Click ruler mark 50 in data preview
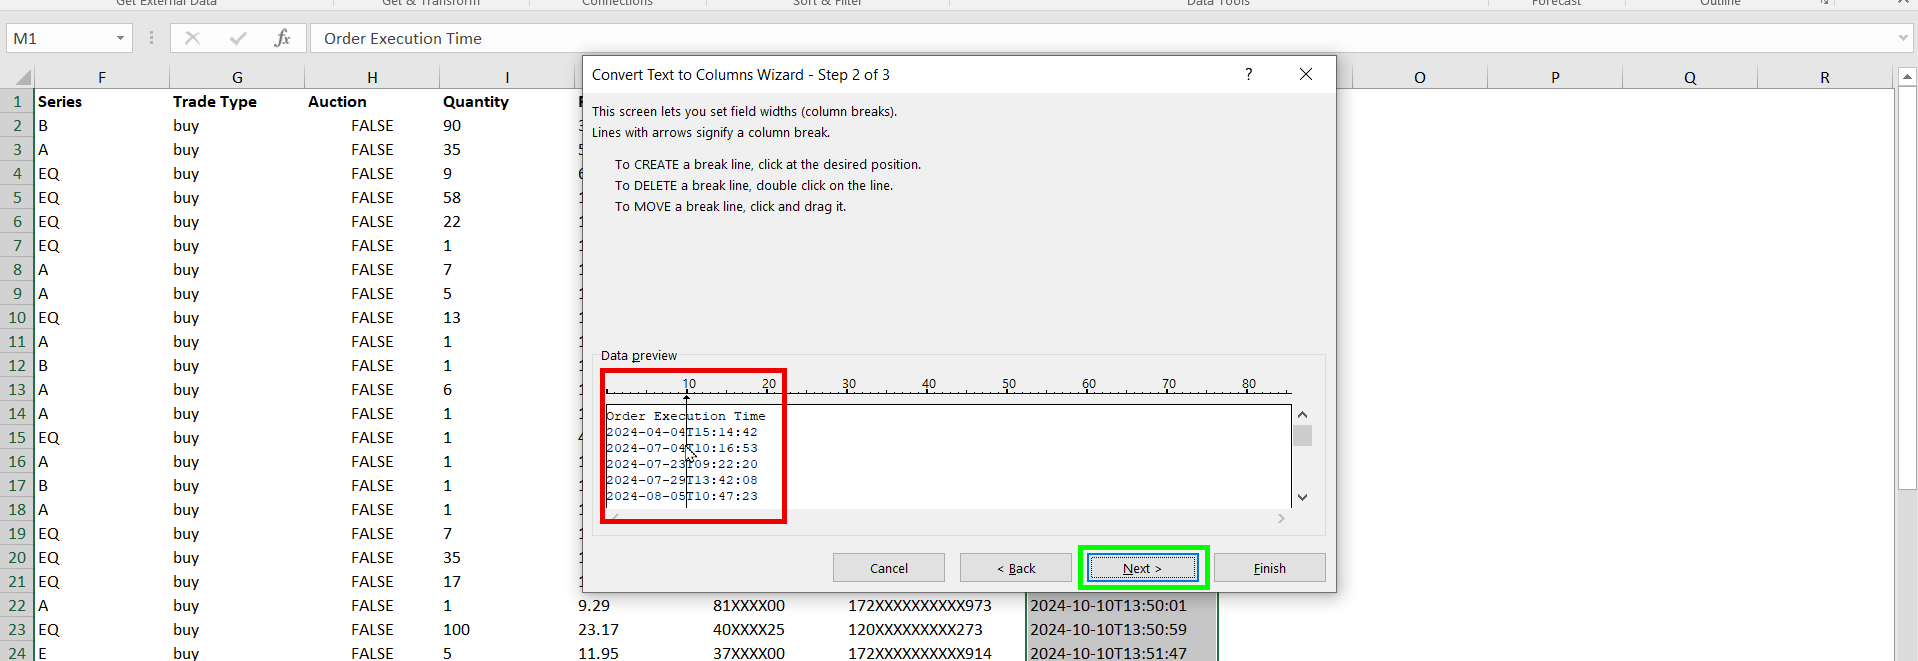This screenshot has width=1918, height=661. click(1008, 384)
